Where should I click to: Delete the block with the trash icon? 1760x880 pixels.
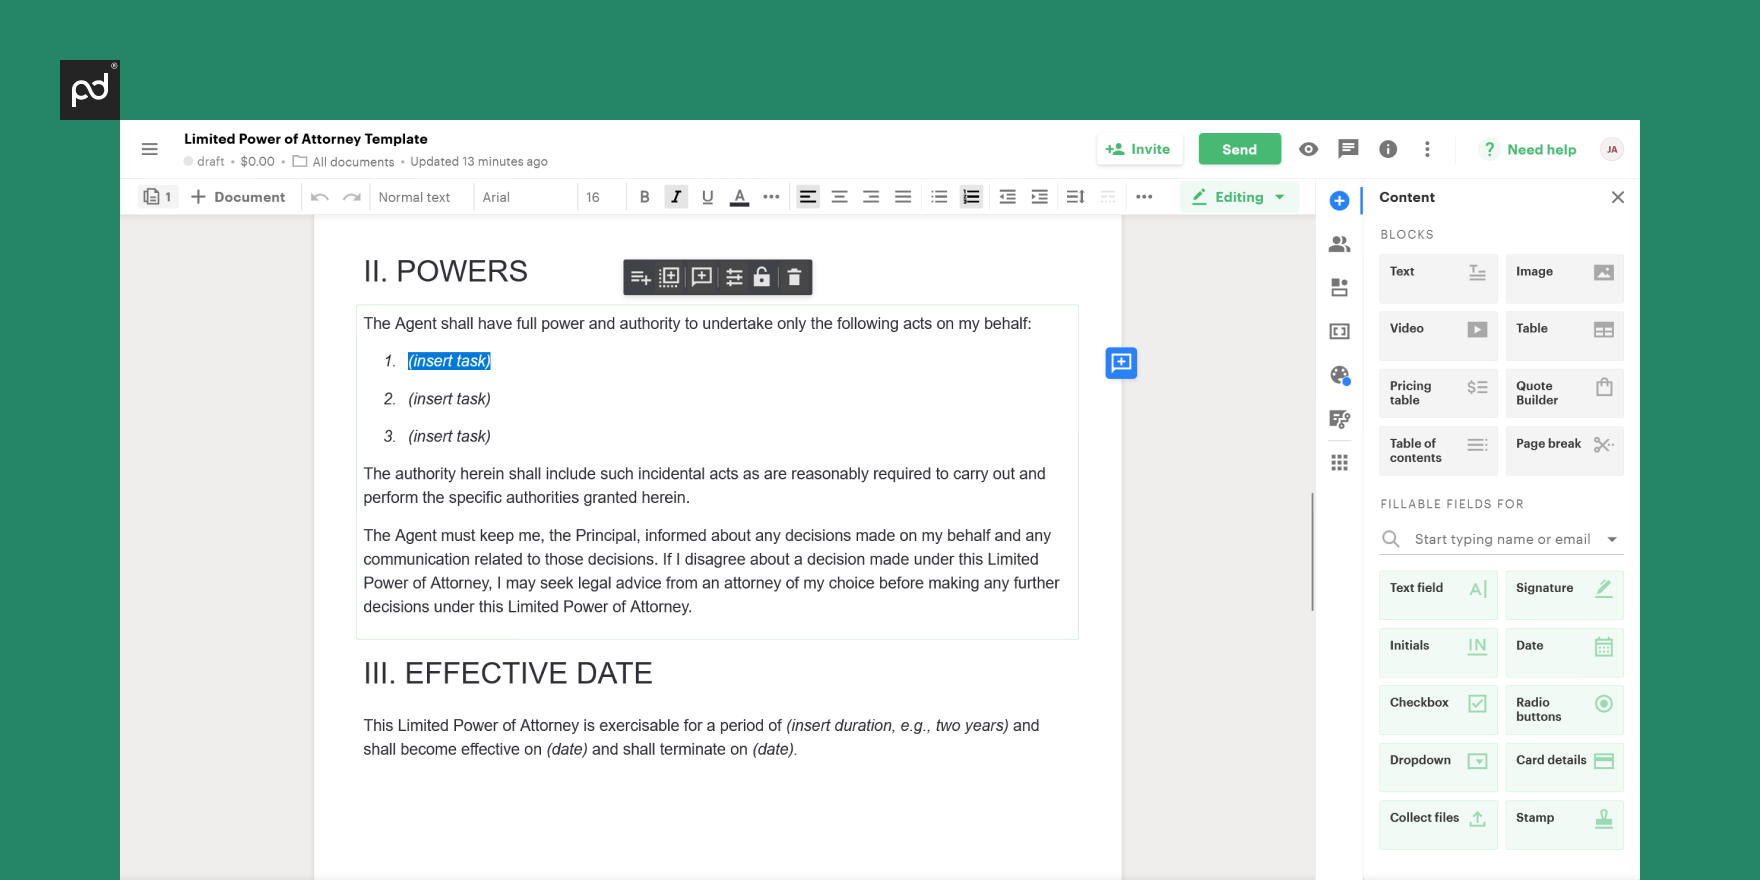coord(794,277)
